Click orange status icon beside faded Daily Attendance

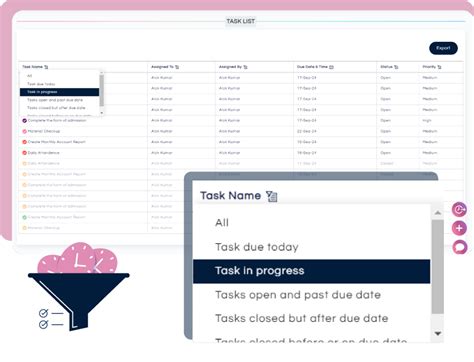[x=24, y=163]
